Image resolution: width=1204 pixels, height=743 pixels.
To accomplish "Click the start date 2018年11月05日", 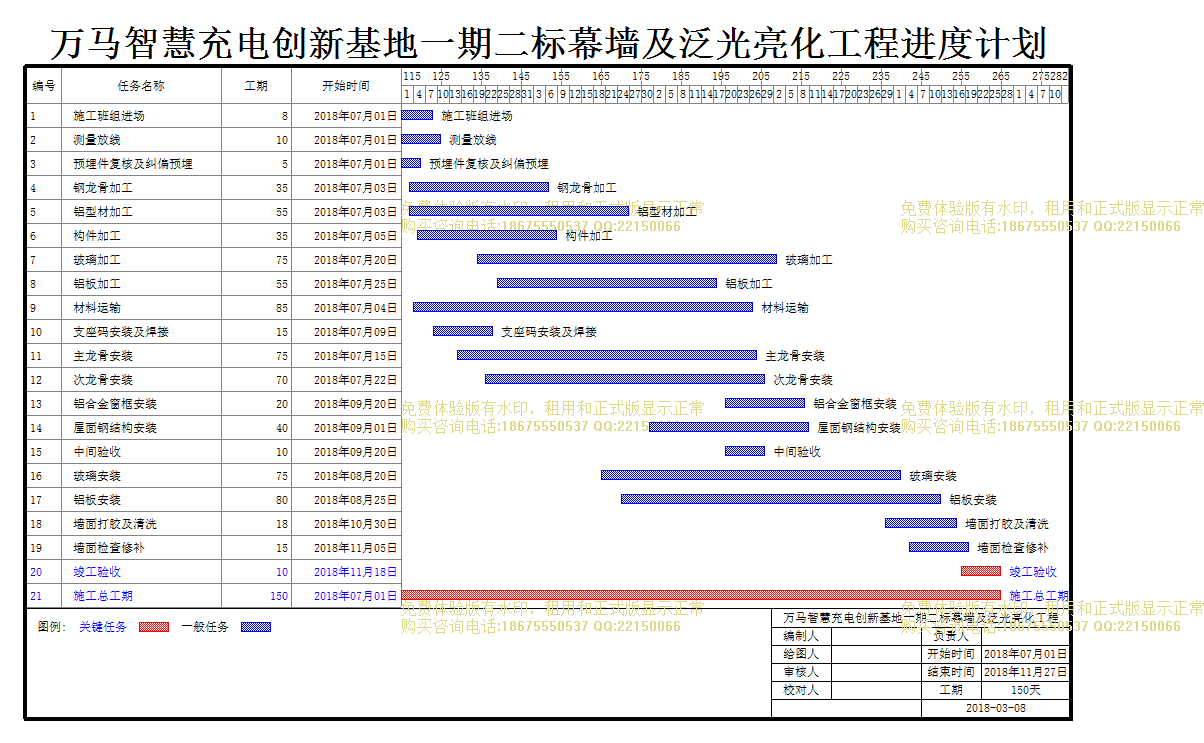I will tap(355, 548).
